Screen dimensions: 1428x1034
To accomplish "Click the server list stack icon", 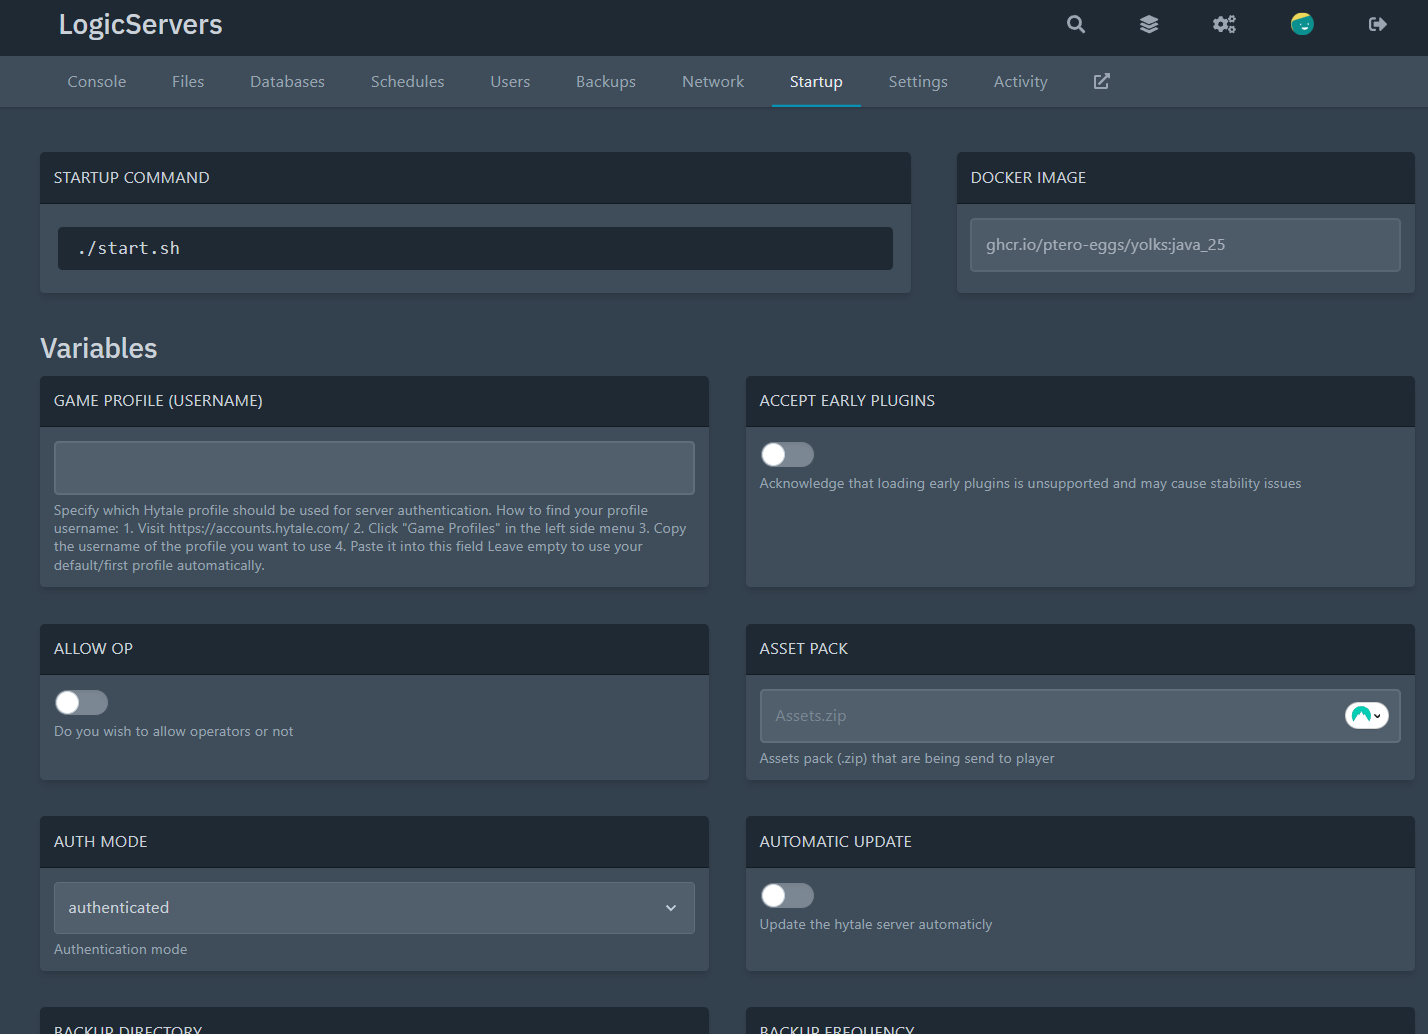I will (1148, 24).
